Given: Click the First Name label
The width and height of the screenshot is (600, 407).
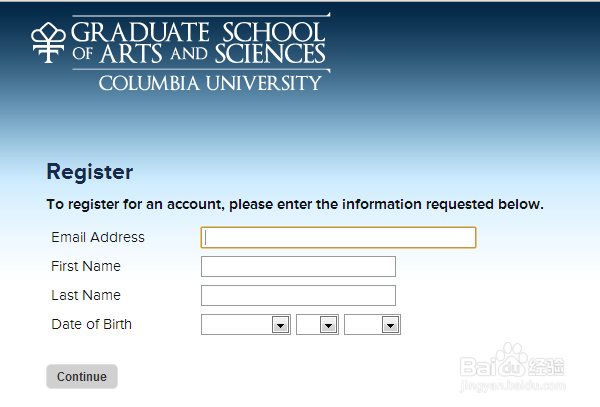Looking at the screenshot, I should pos(86,266).
